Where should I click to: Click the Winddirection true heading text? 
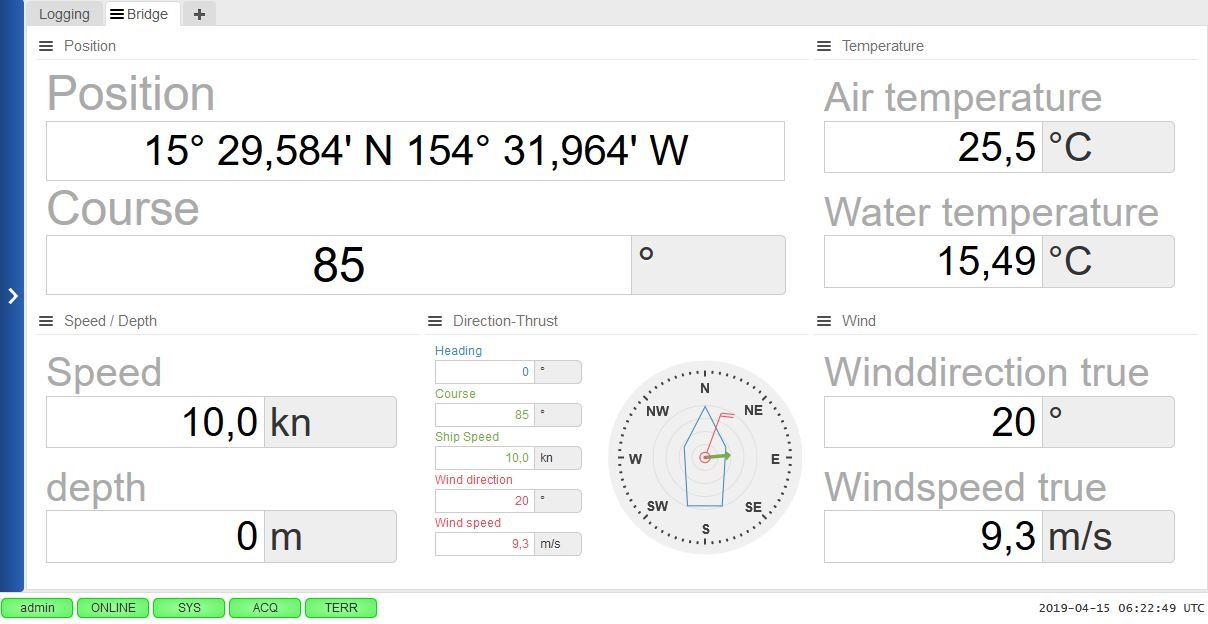coord(986,372)
